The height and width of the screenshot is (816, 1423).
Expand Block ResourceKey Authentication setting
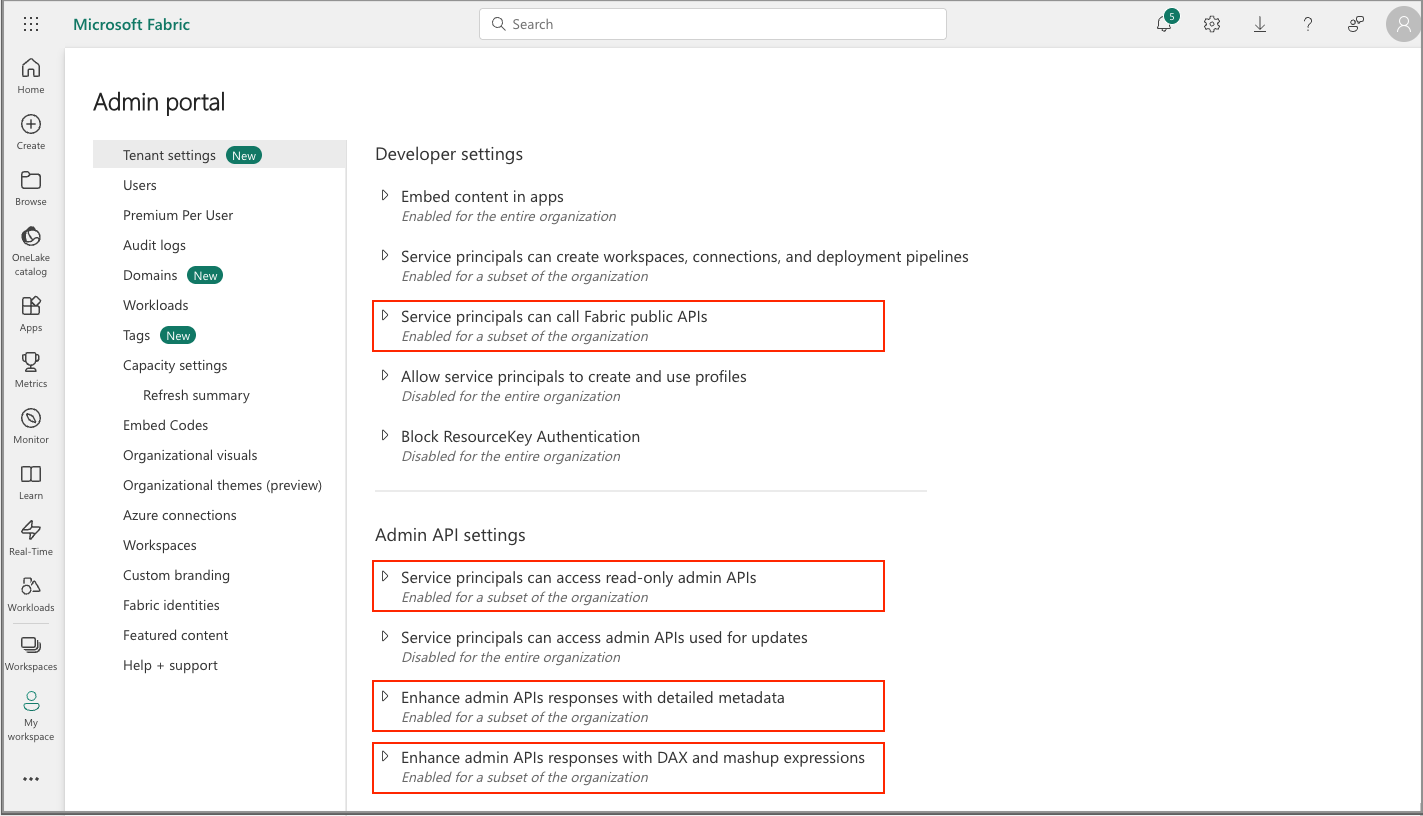point(385,436)
